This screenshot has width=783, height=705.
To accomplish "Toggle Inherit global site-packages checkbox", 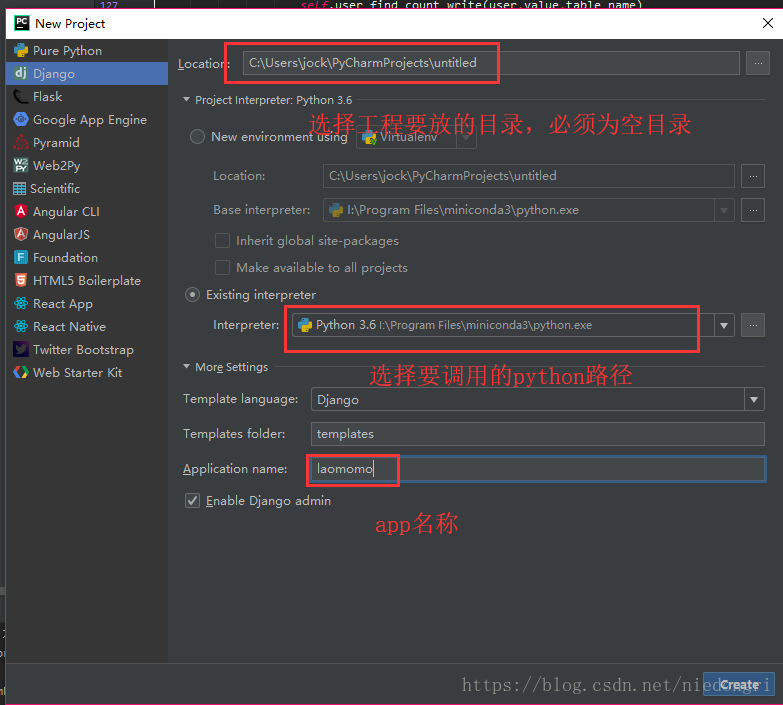I will pyautogui.click(x=222, y=241).
